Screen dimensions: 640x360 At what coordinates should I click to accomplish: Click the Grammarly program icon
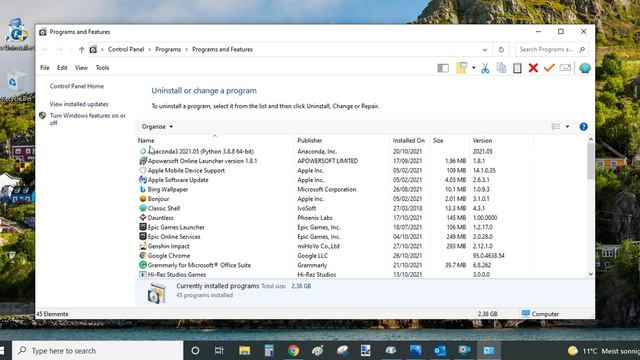point(143,265)
